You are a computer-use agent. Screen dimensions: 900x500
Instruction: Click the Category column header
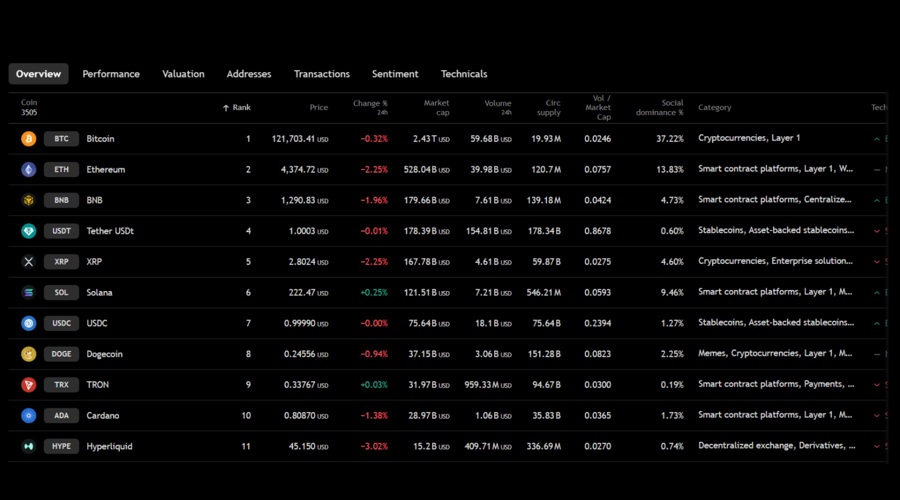tap(715, 107)
